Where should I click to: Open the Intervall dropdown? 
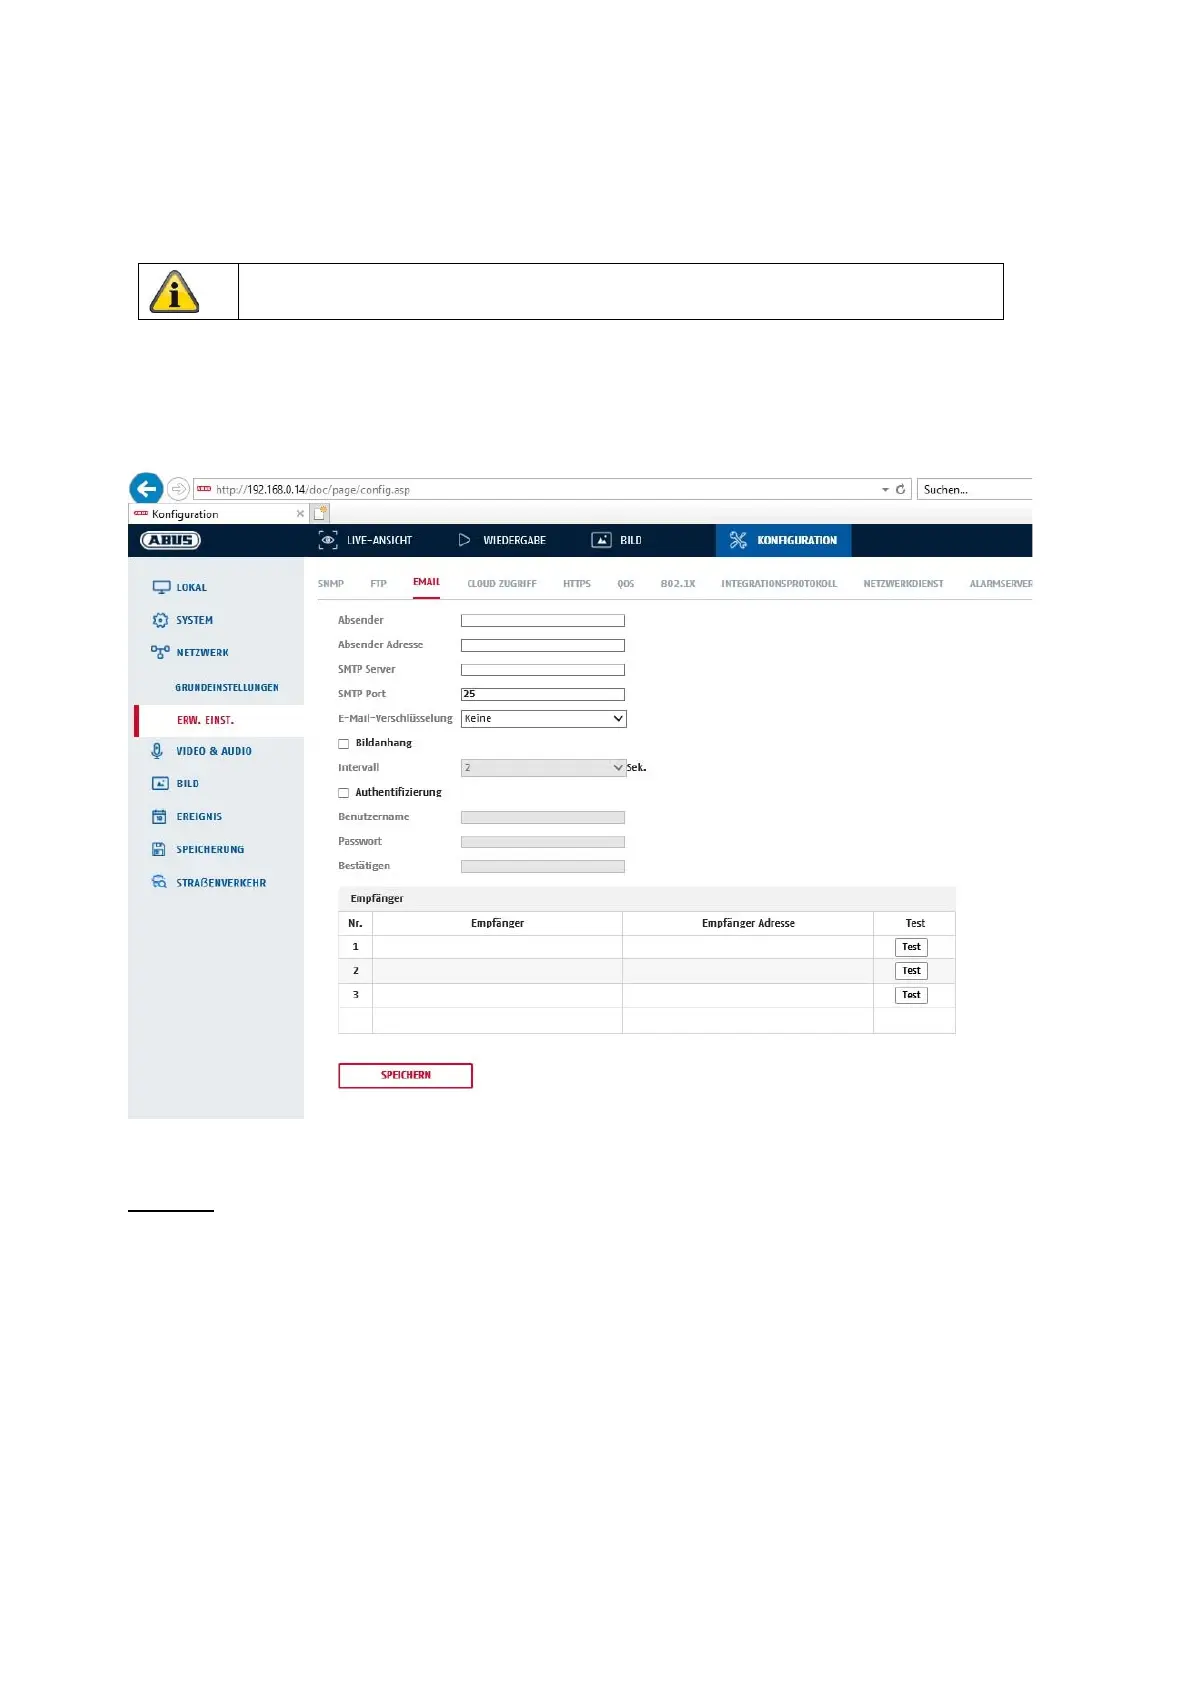coord(543,768)
